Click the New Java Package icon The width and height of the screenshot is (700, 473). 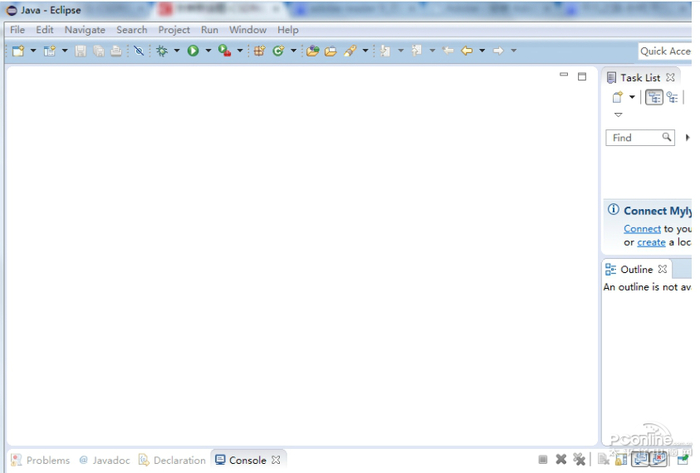pos(259,51)
